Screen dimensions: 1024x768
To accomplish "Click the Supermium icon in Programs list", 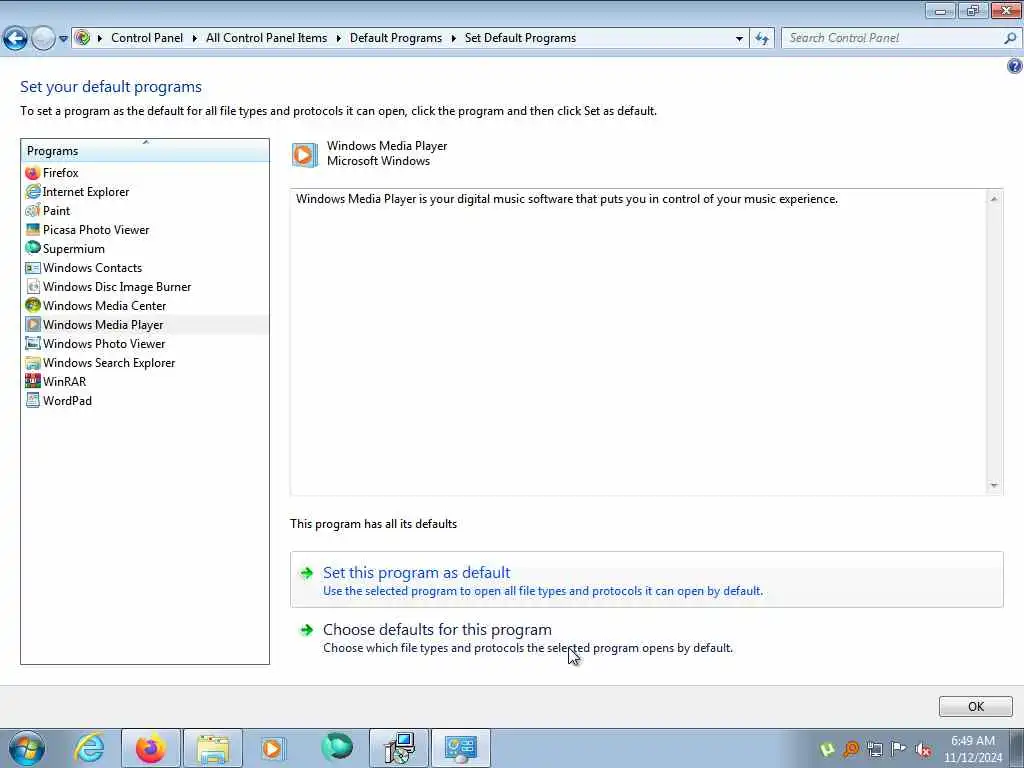I will (33, 249).
